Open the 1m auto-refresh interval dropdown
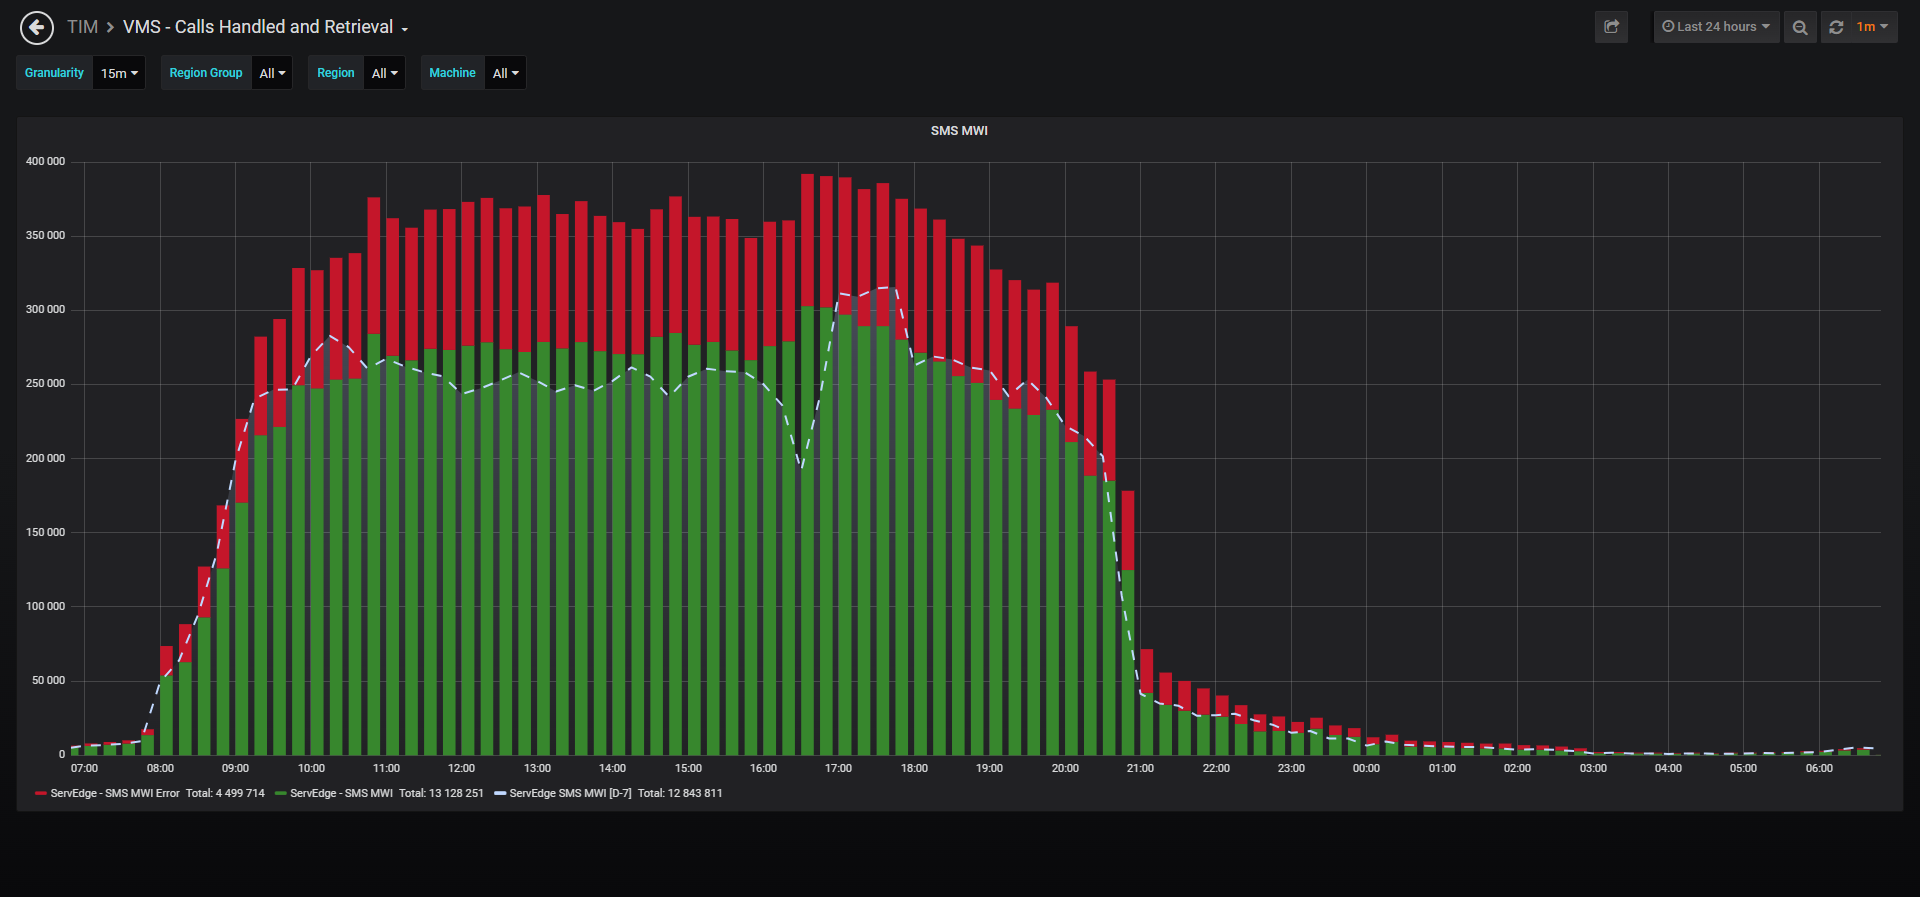The height and width of the screenshot is (897, 1920). (1872, 27)
